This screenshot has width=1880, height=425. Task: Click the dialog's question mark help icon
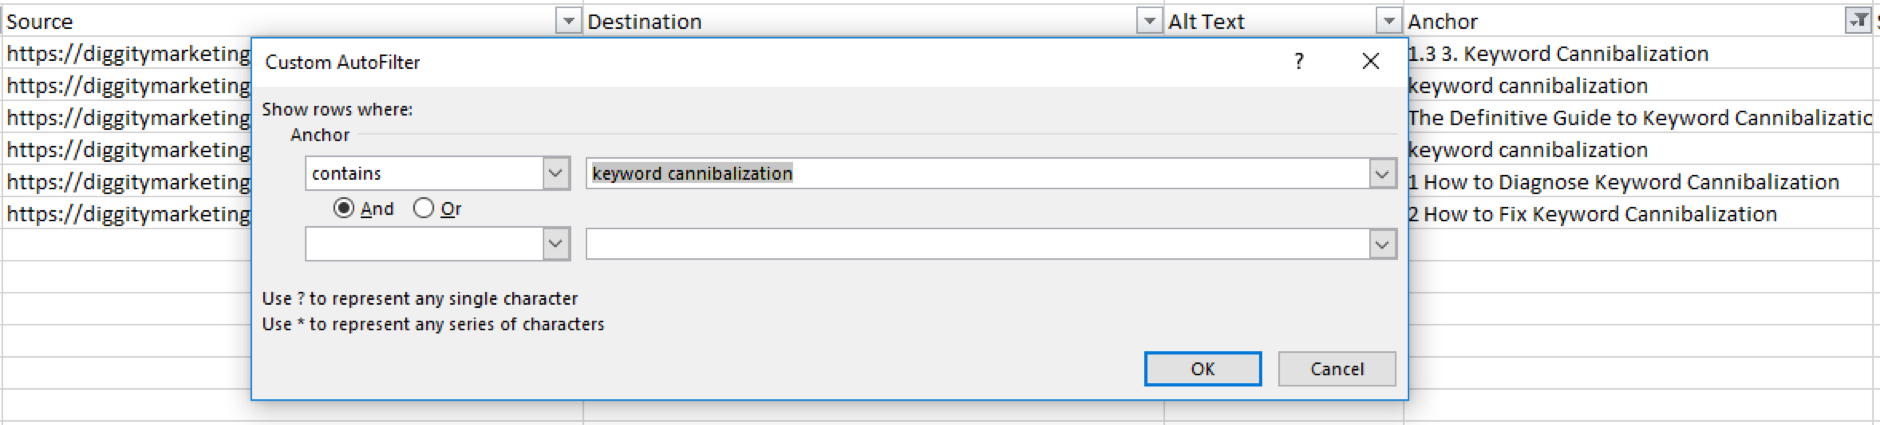click(1298, 62)
